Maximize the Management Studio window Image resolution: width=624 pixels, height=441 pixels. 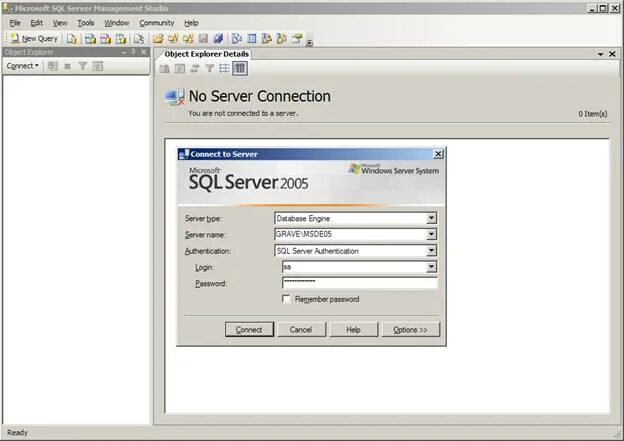click(x=603, y=8)
